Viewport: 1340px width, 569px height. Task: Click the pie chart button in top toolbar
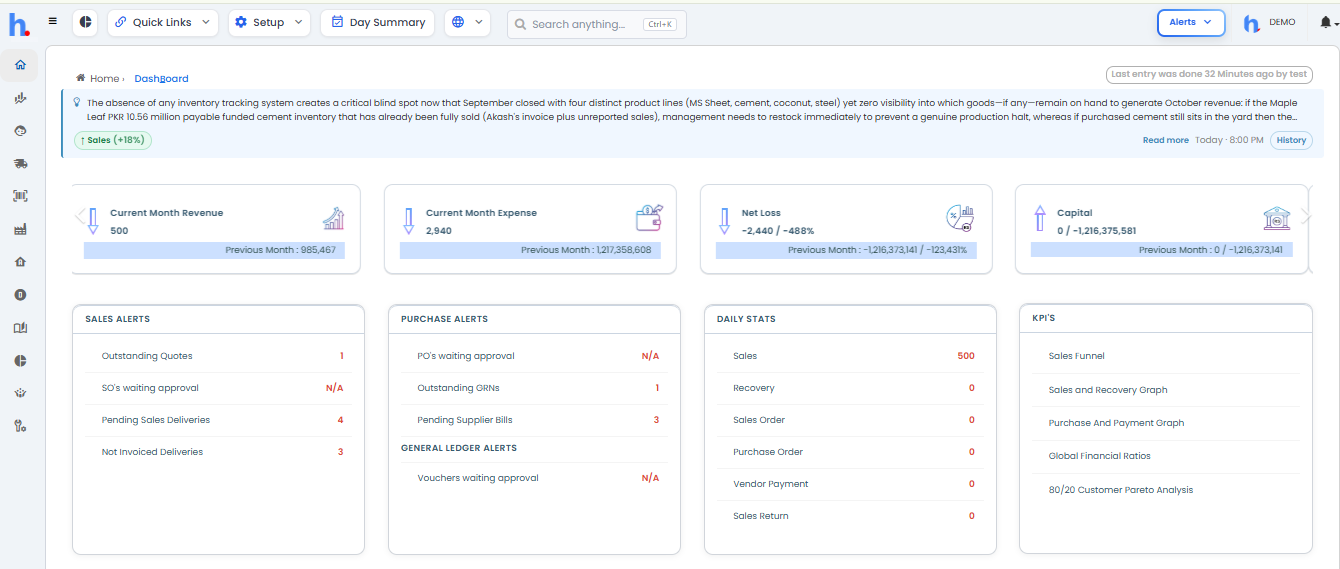point(85,22)
